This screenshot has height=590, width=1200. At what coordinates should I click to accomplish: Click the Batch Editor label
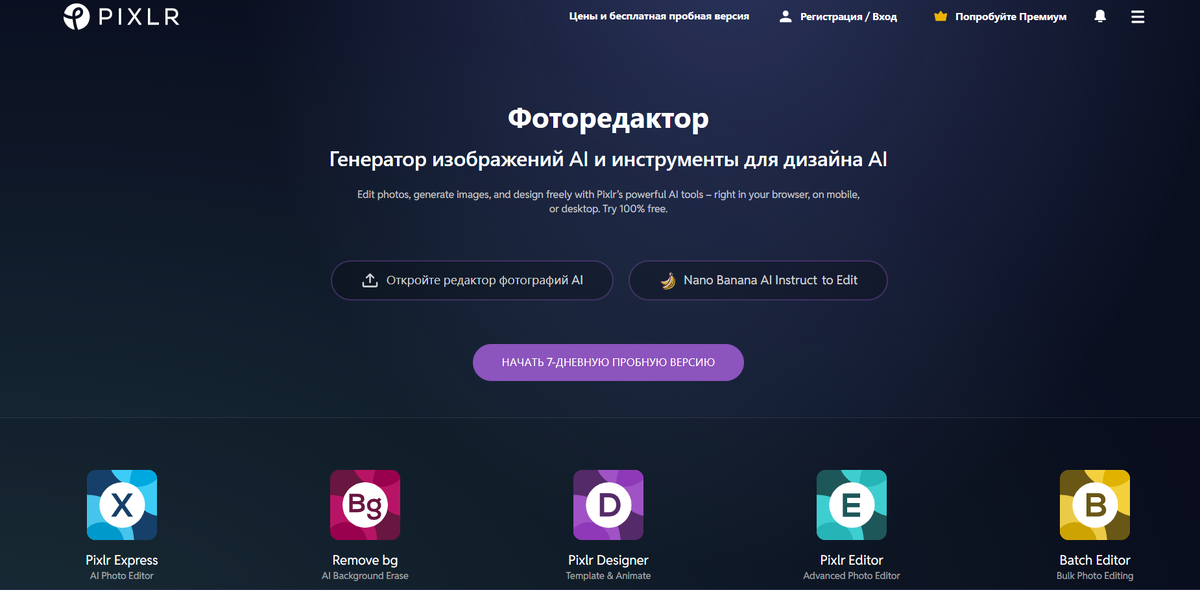click(x=1095, y=560)
